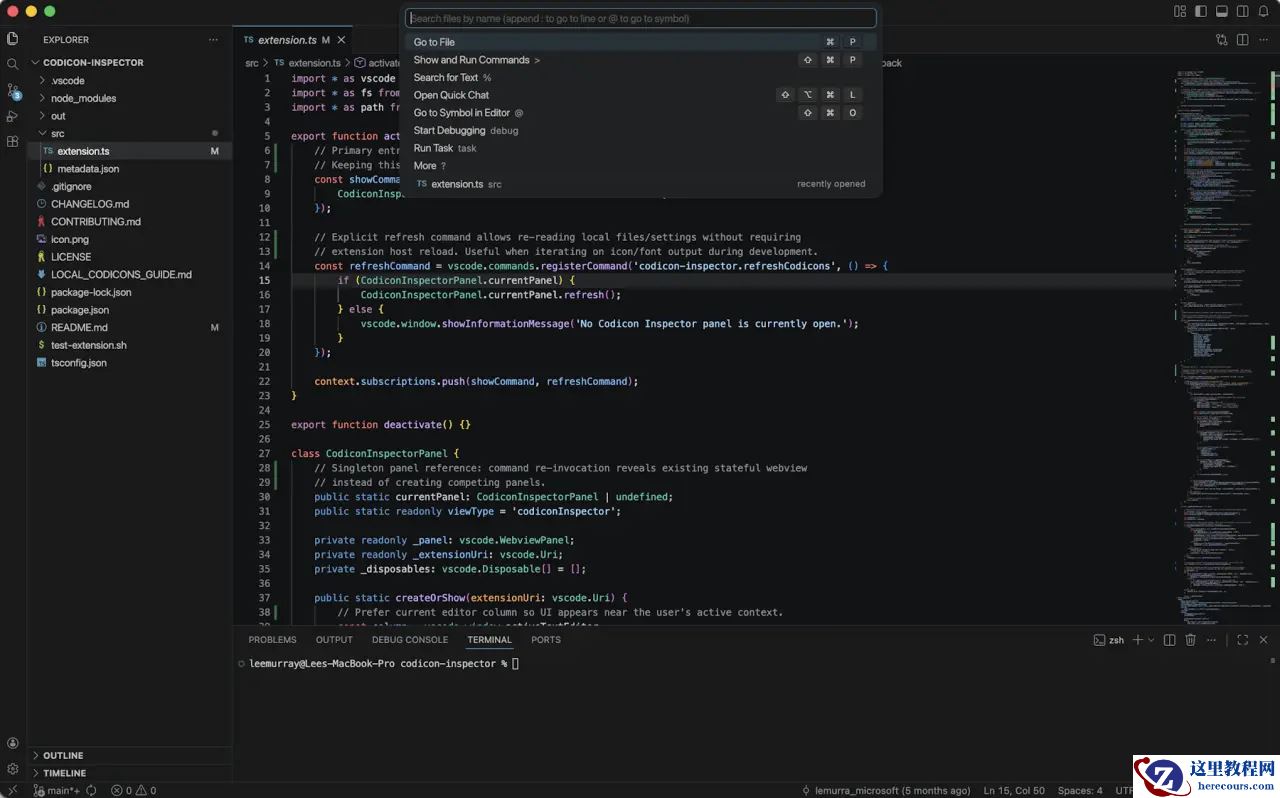This screenshot has height=798, width=1280.
Task: Switch to the OUTPUT panel tab
Action: (x=334, y=640)
